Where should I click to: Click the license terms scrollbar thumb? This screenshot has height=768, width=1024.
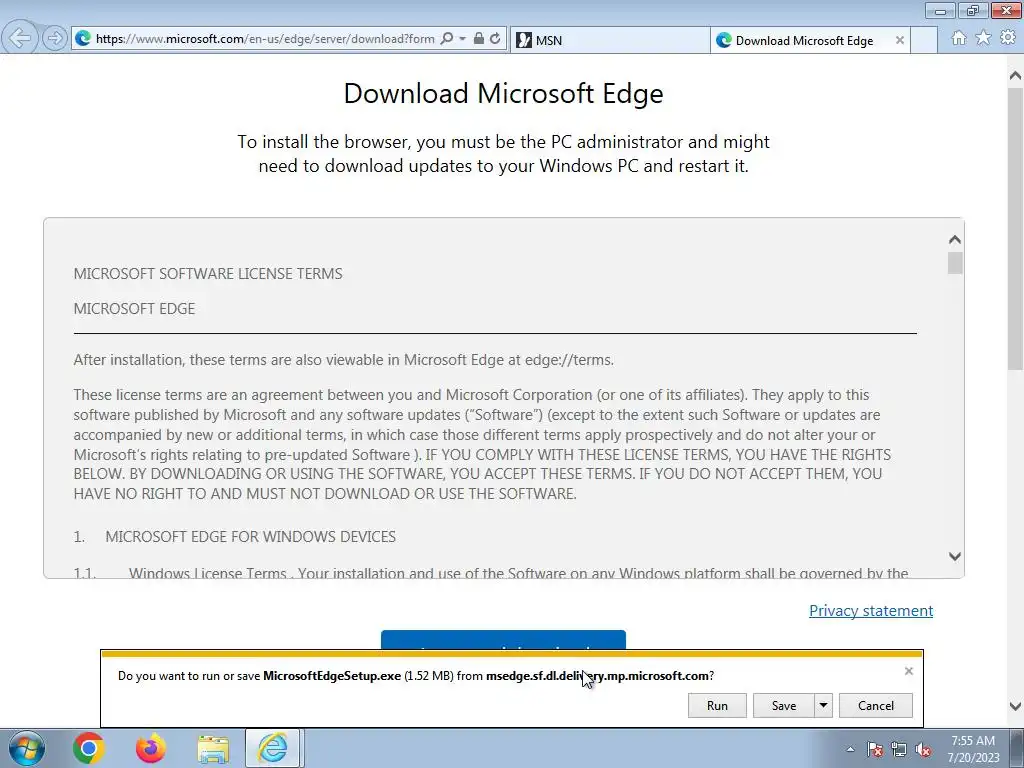[x=955, y=263]
